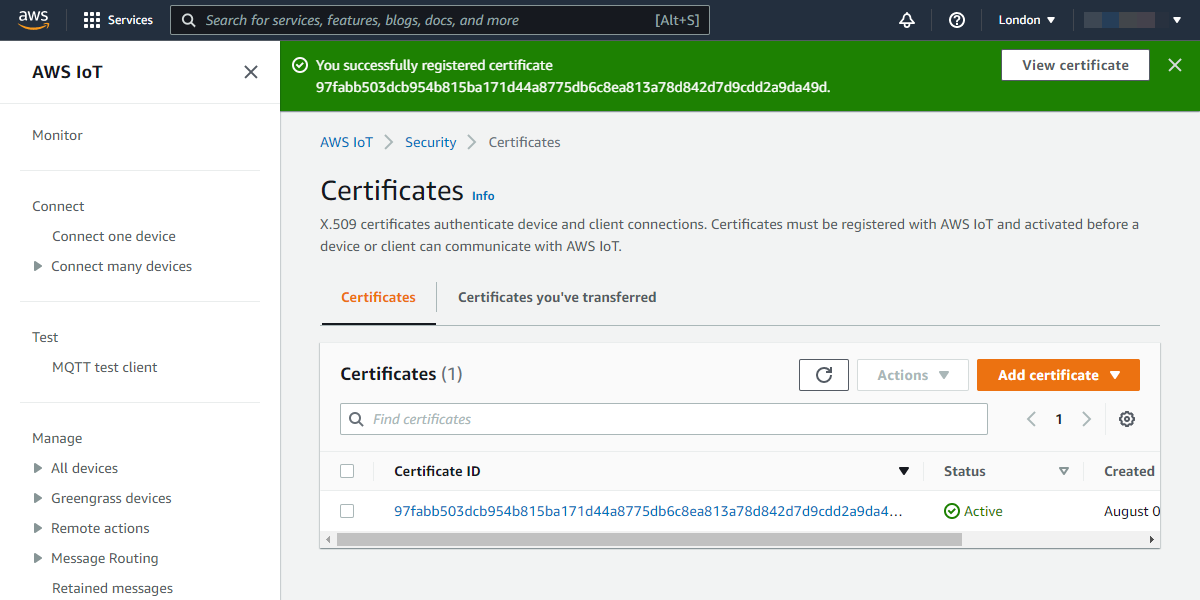Screen dimensions: 1200x600
Task: Click the Certificate ID column header
Action: tap(437, 471)
